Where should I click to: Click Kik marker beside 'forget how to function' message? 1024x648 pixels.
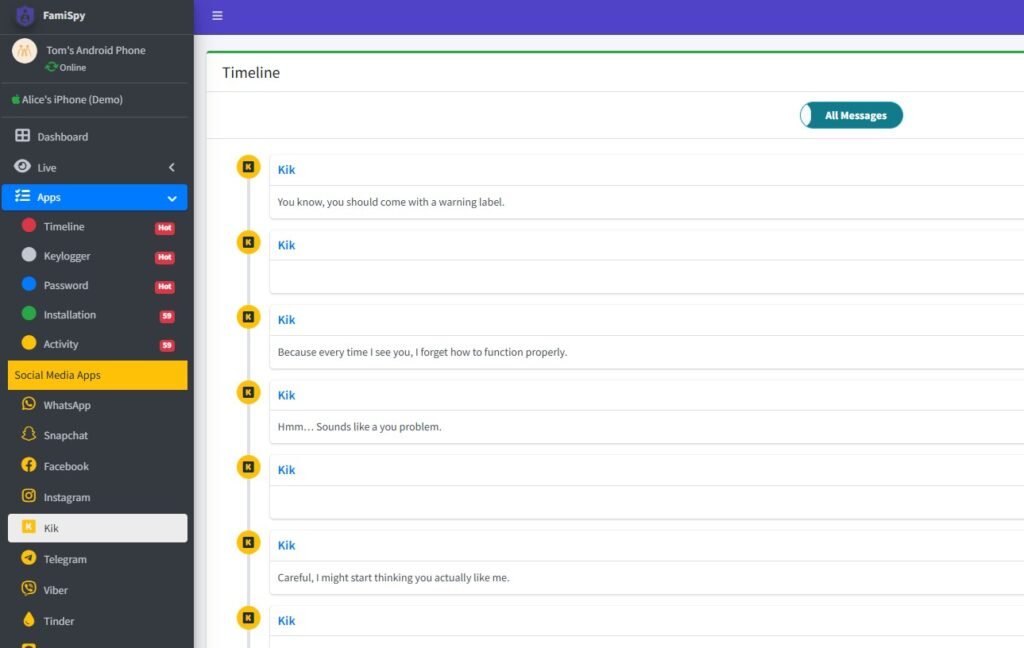pyautogui.click(x=248, y=317)
